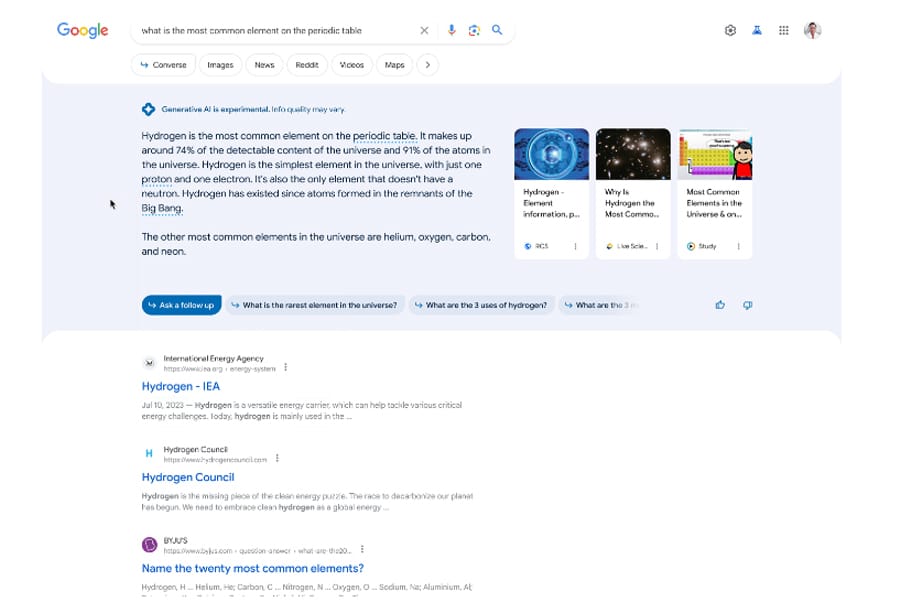Click the 'Why Is Hydrogen the Most Commo...' card title
This screenshot has height=600, width=900.
pos(632,203)
